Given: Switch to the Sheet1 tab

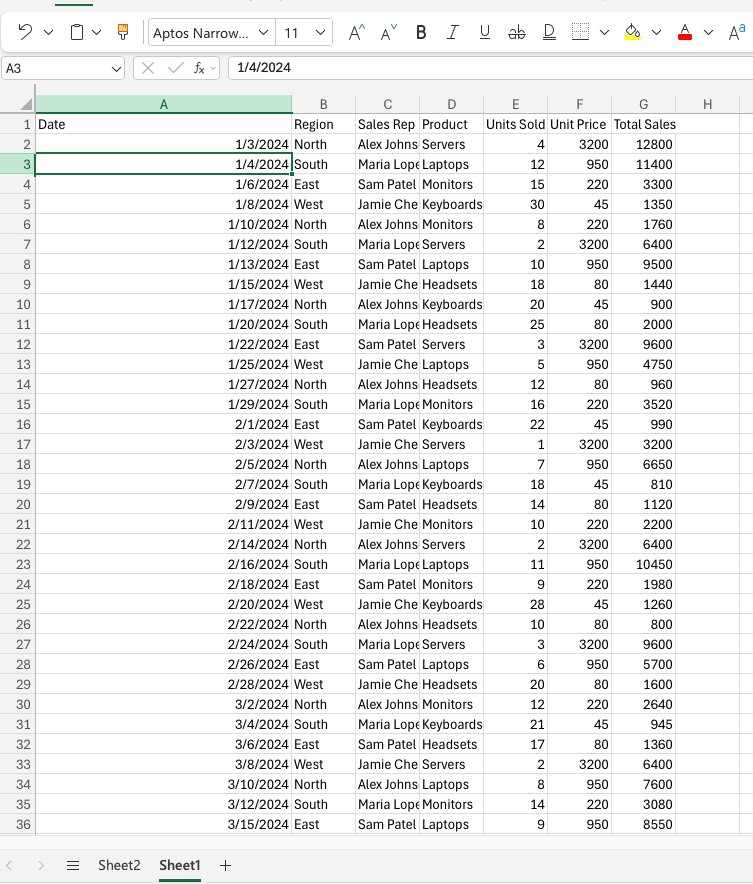Looking at the screenshot, I should (x=180, y=865).
